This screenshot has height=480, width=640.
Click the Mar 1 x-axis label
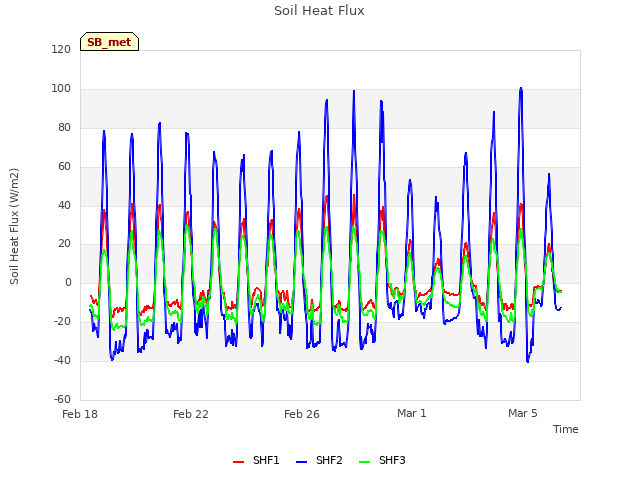(411, 413)
